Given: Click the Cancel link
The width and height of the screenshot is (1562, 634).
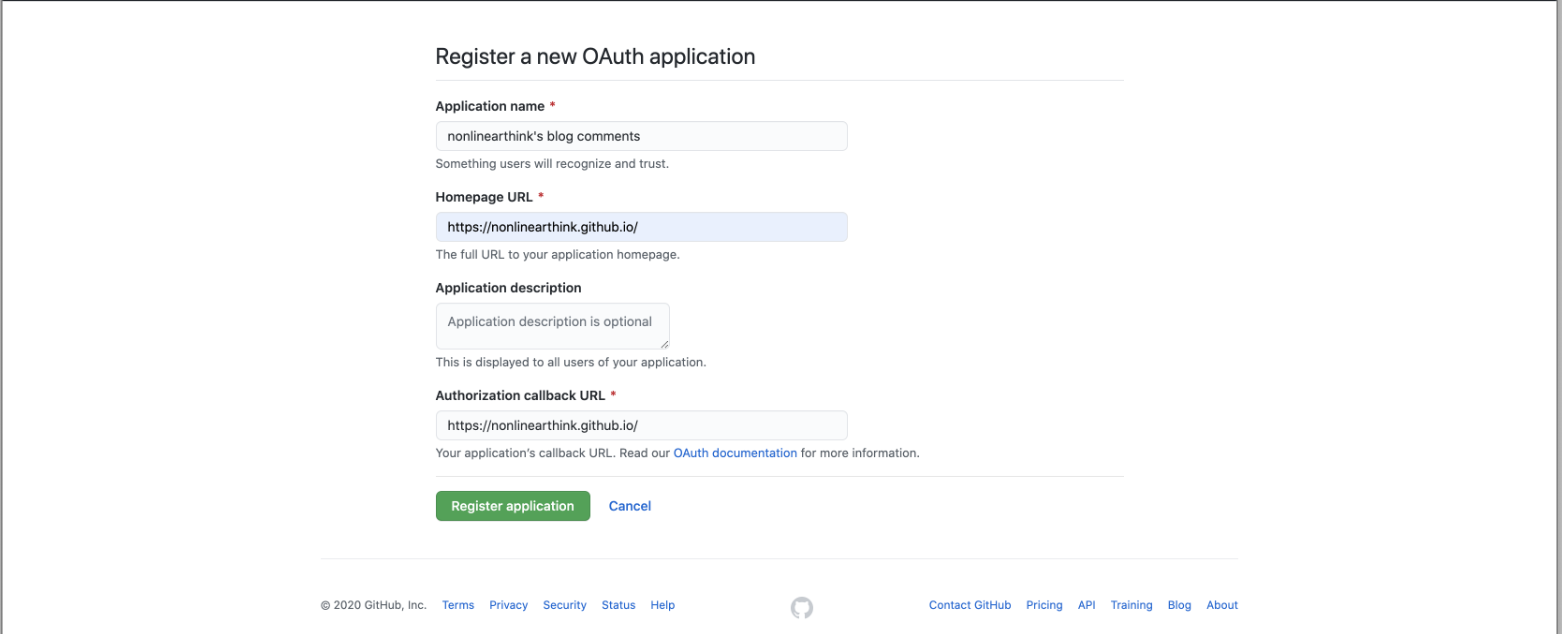Looking at the screenshot, I should (x=630, y=506).
